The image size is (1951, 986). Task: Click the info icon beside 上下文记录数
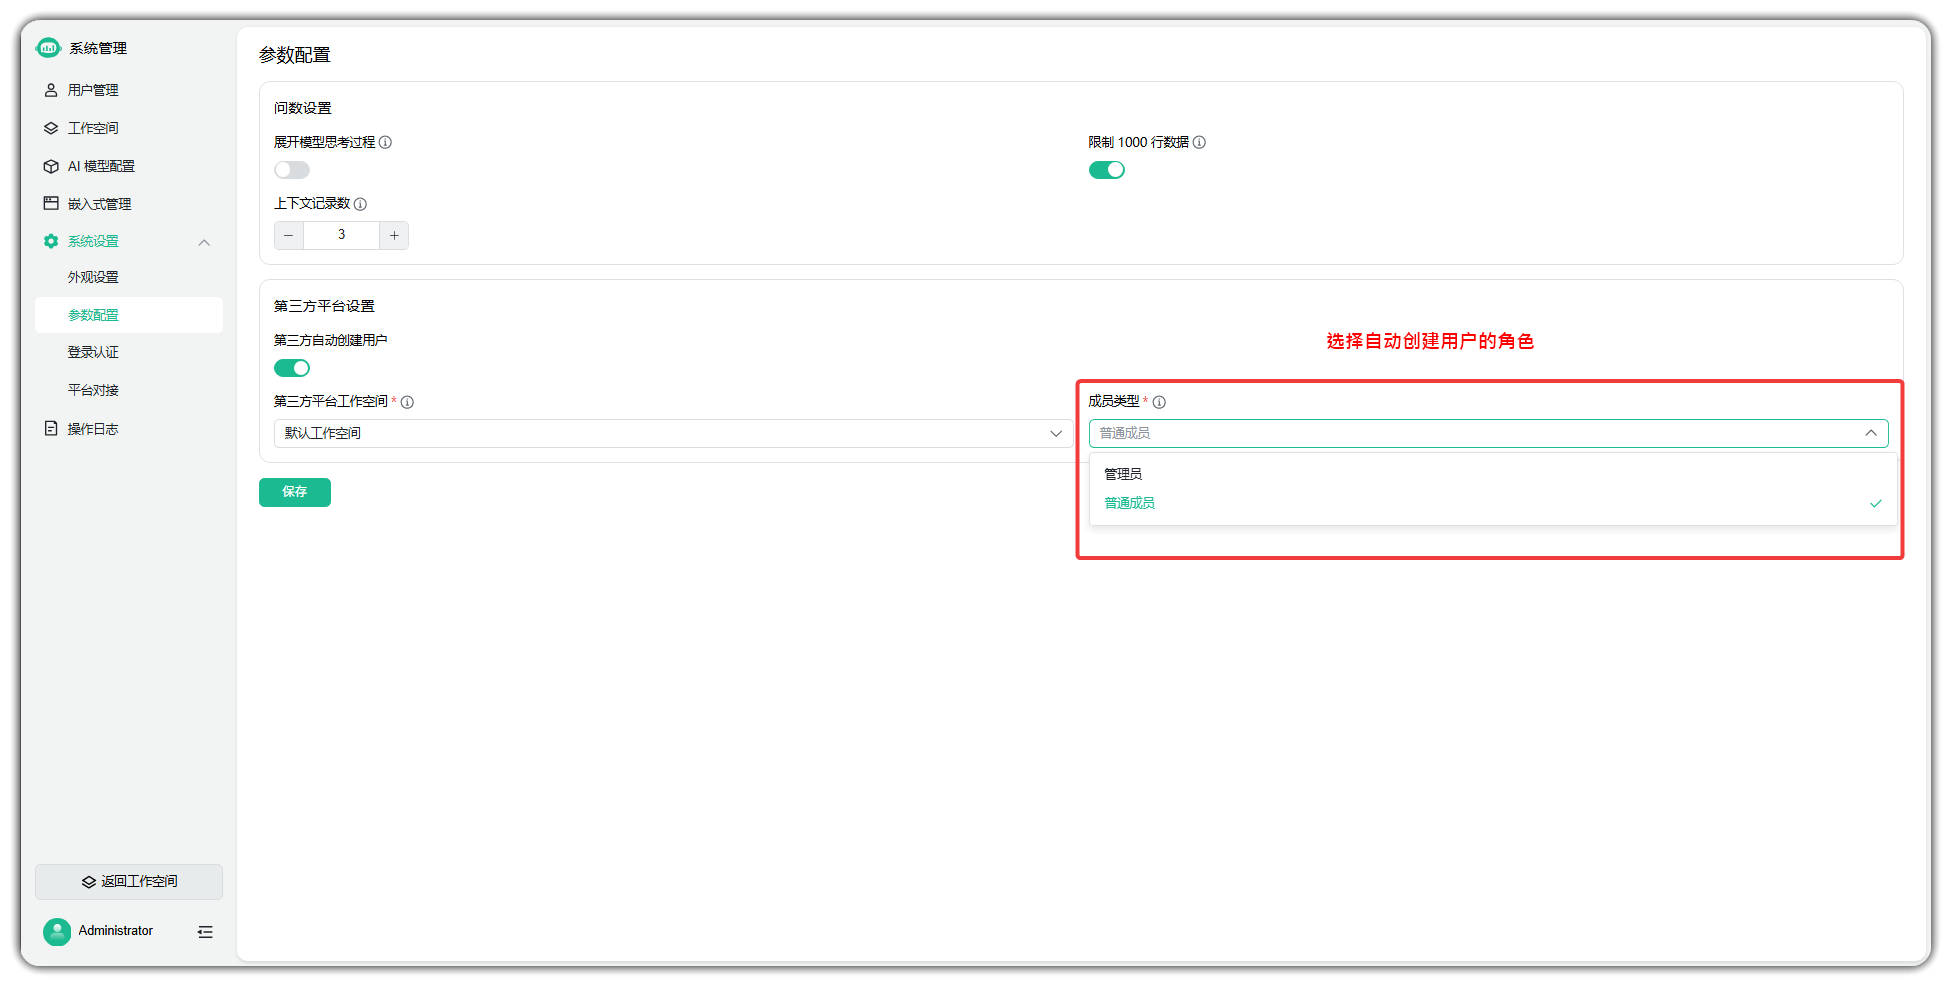click(x=361, y=204)
